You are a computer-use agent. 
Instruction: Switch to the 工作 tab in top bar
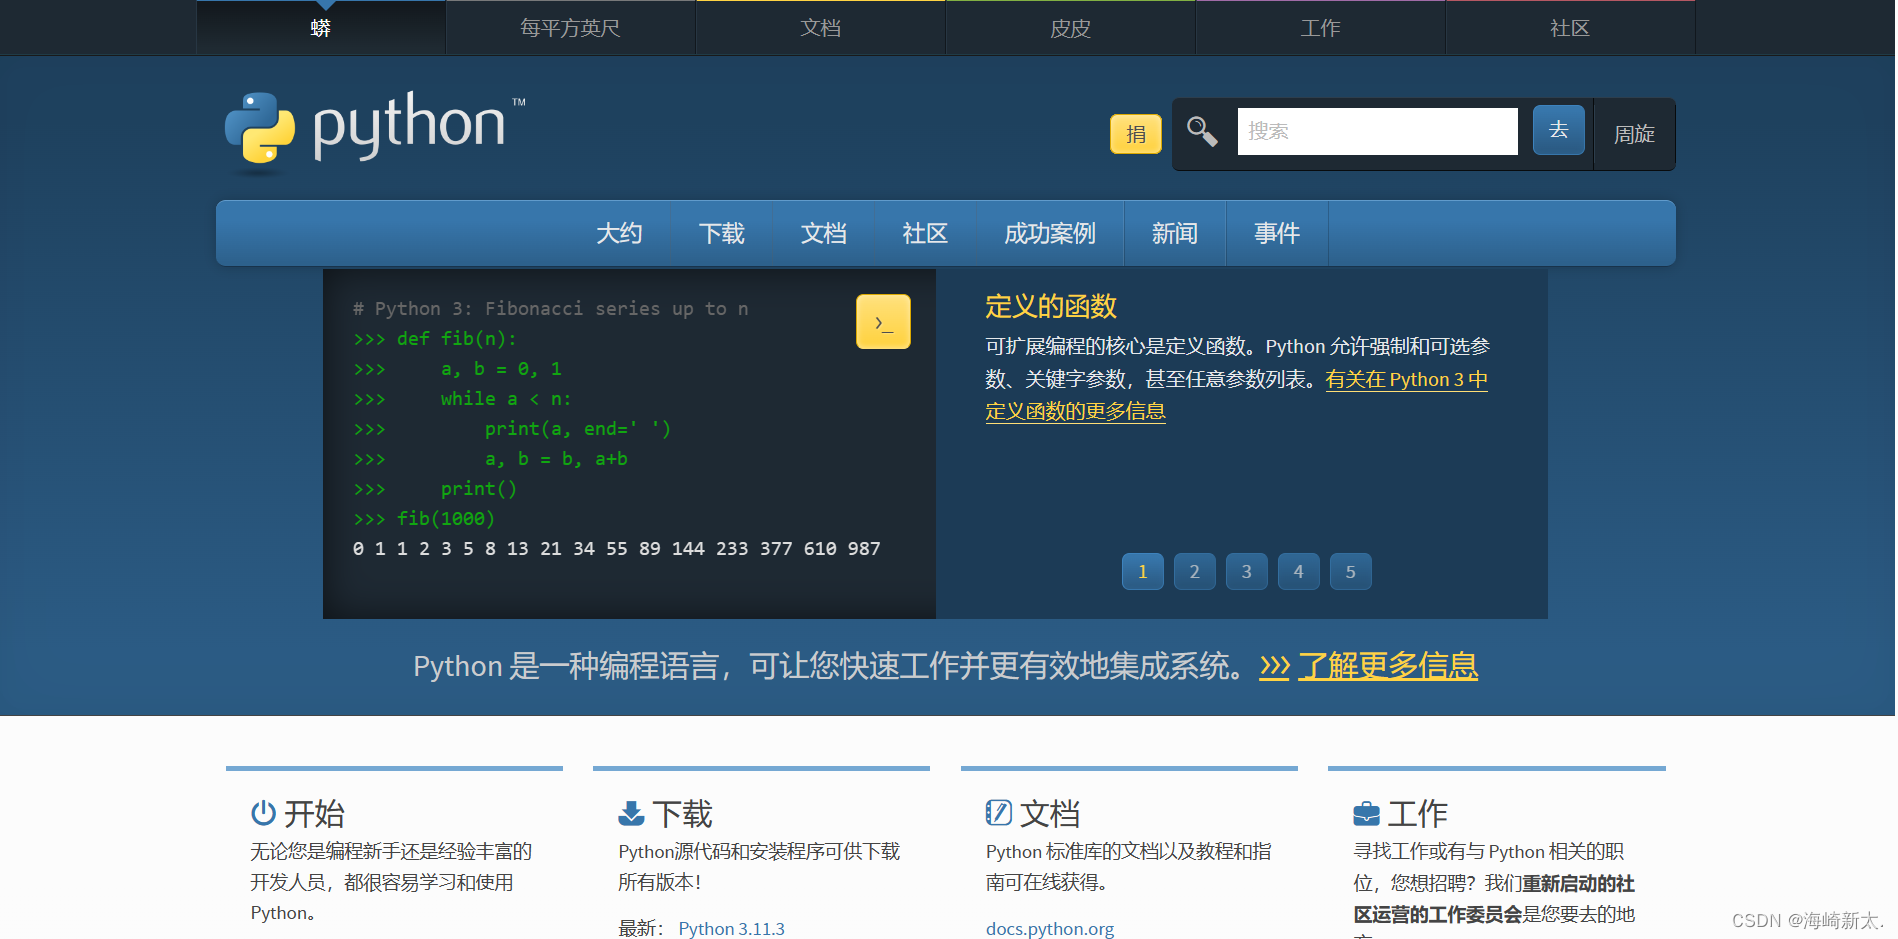click(x=1319, y=28)
